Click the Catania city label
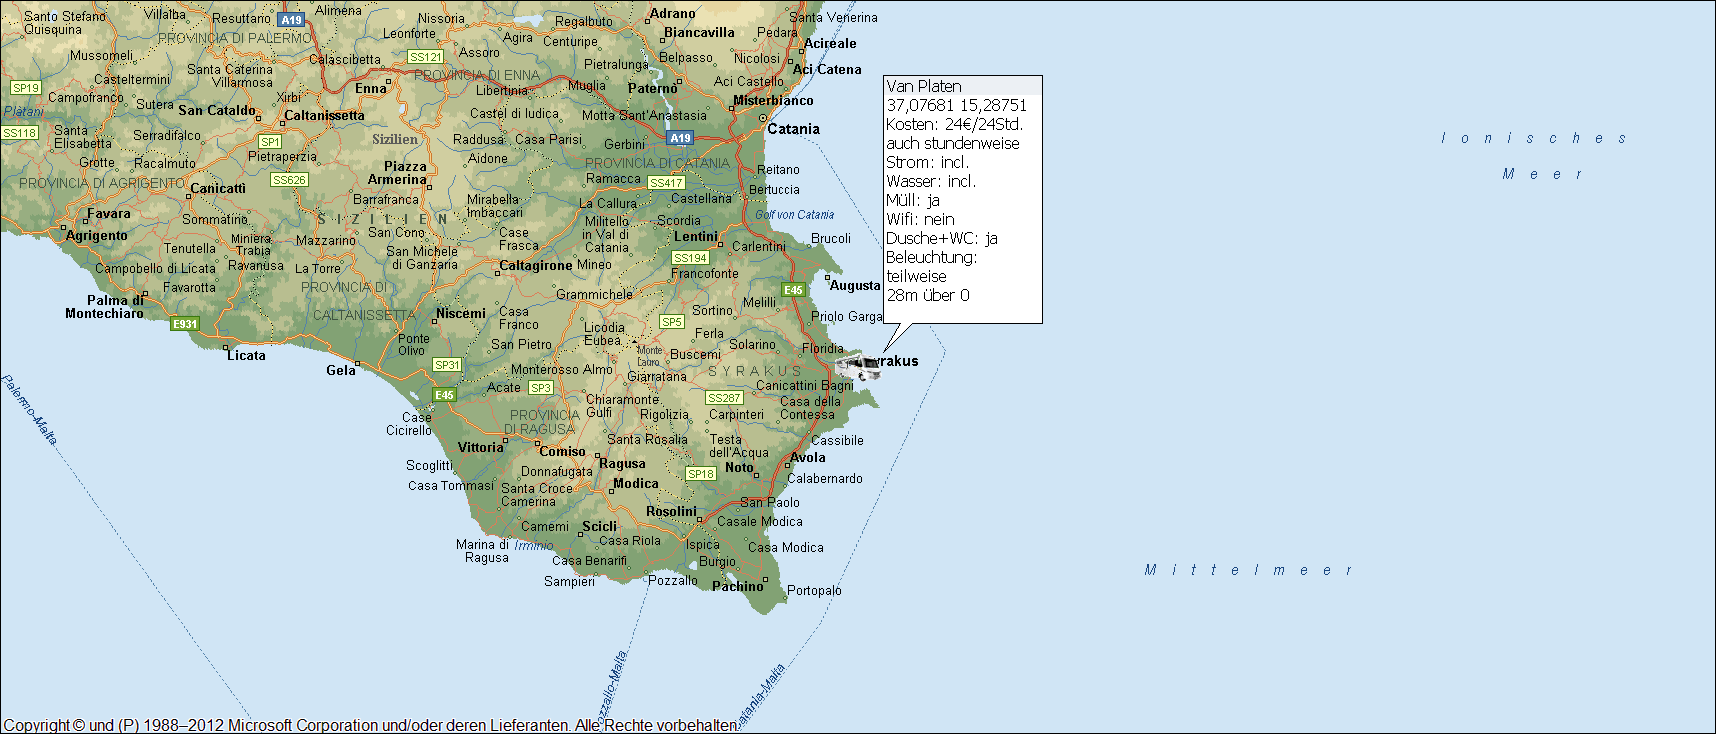This screenshot has height=734, width=1716. click(x=793, y=129)
